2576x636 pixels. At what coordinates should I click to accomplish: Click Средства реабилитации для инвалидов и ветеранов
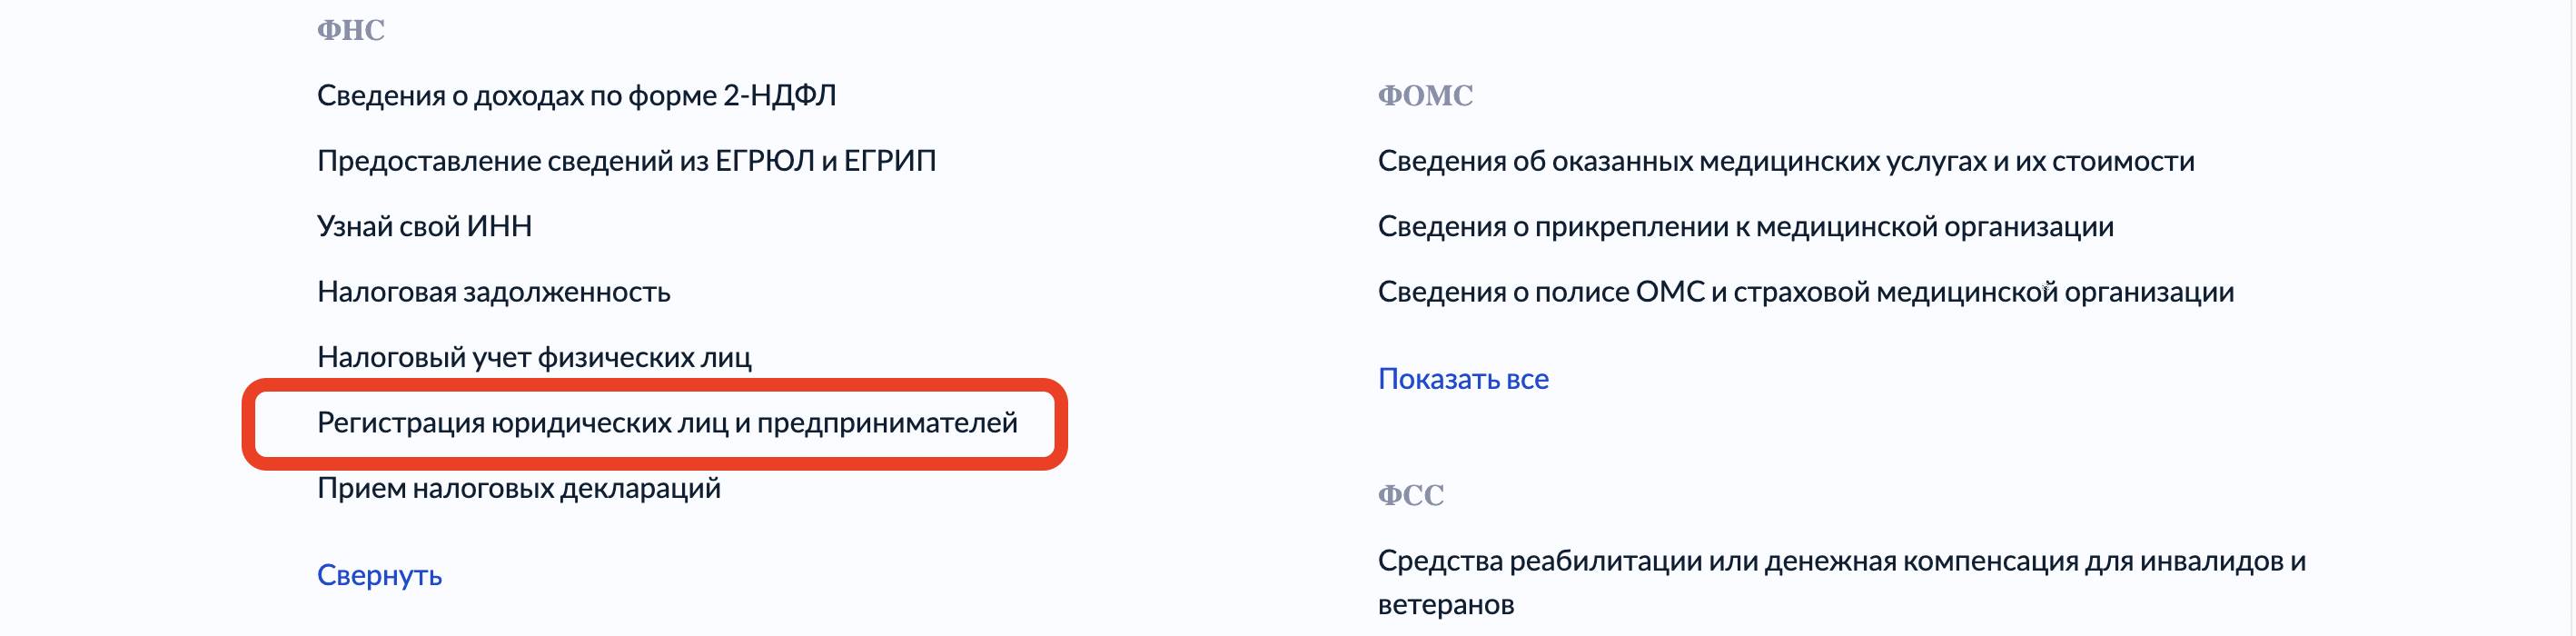point(1840,562)
